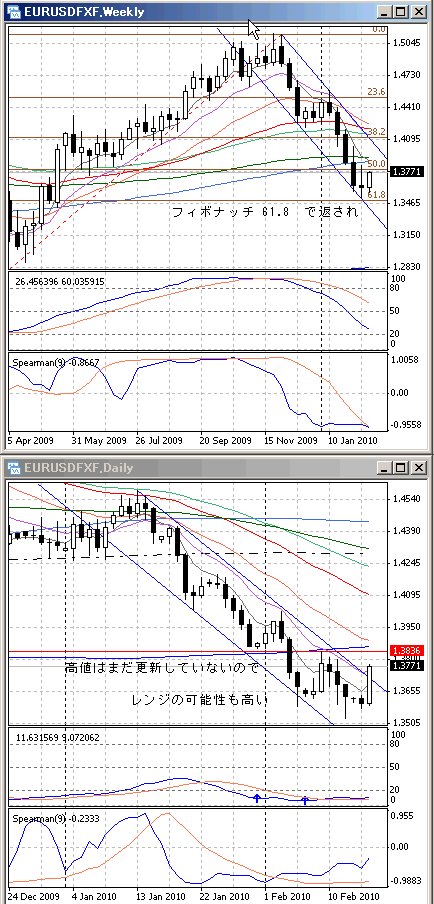Click the EURUSDFXF Weekly window chart icon
The image size is (434, 904).
click(15, 12)
